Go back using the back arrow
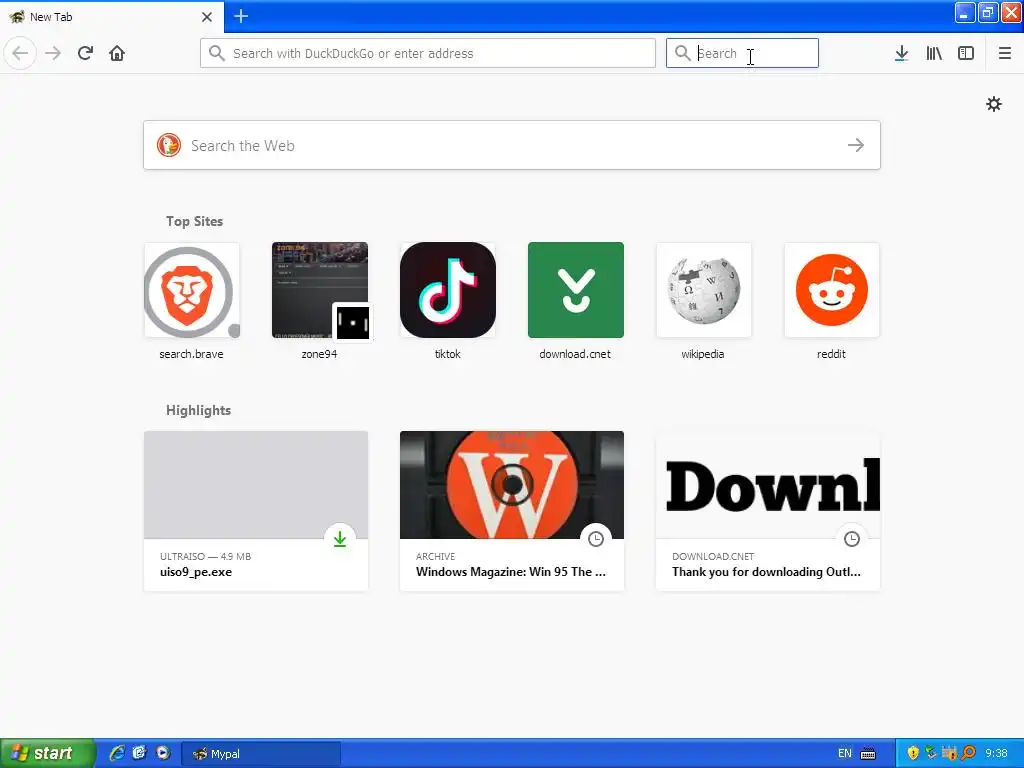The image size is (1024, 768). [20, 53]
